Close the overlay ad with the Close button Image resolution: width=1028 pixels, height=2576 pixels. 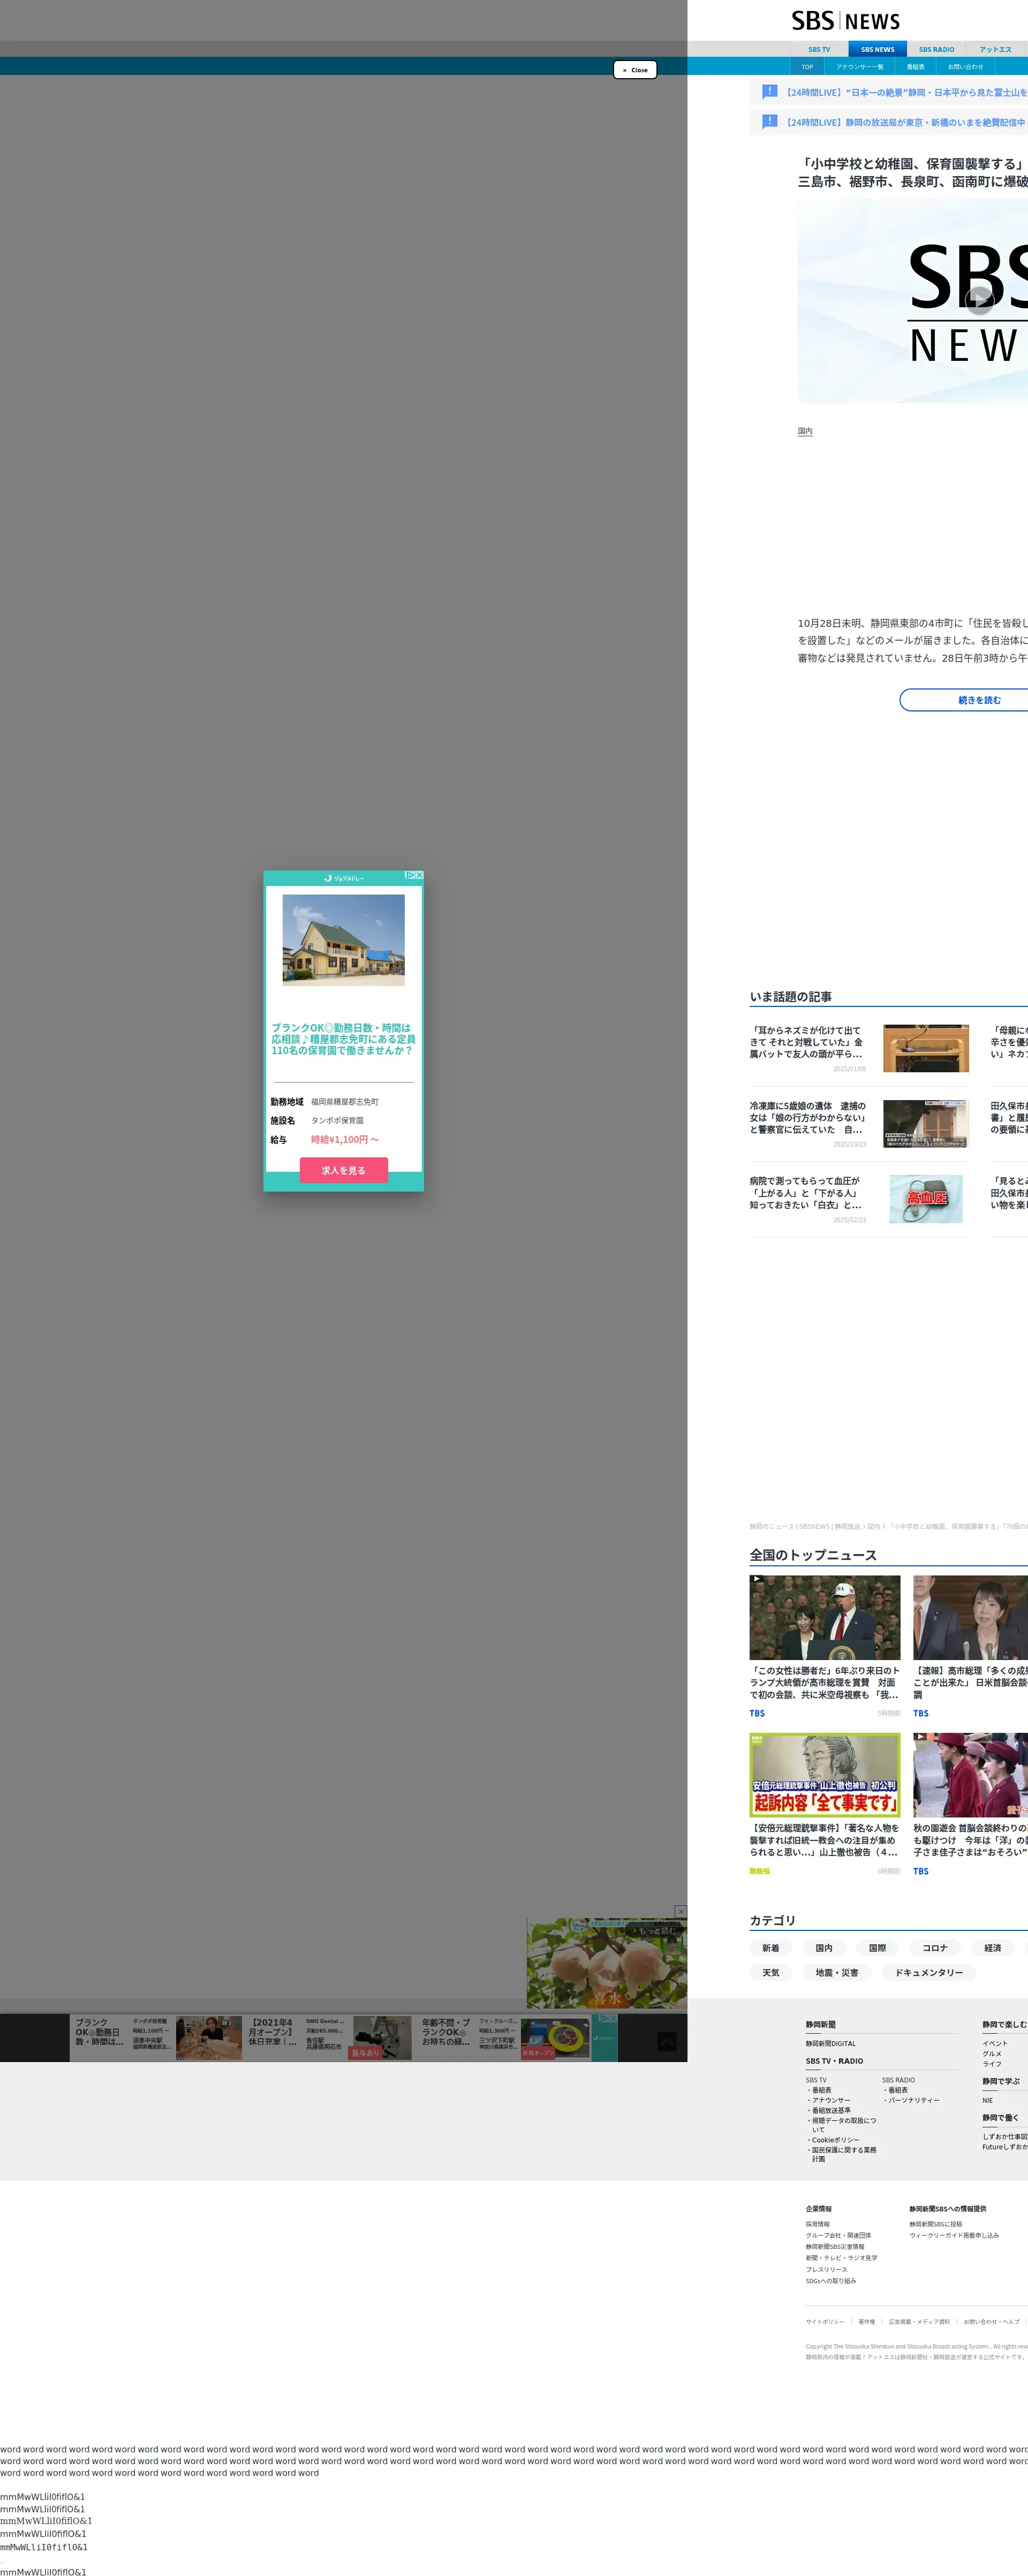point(635,70)
